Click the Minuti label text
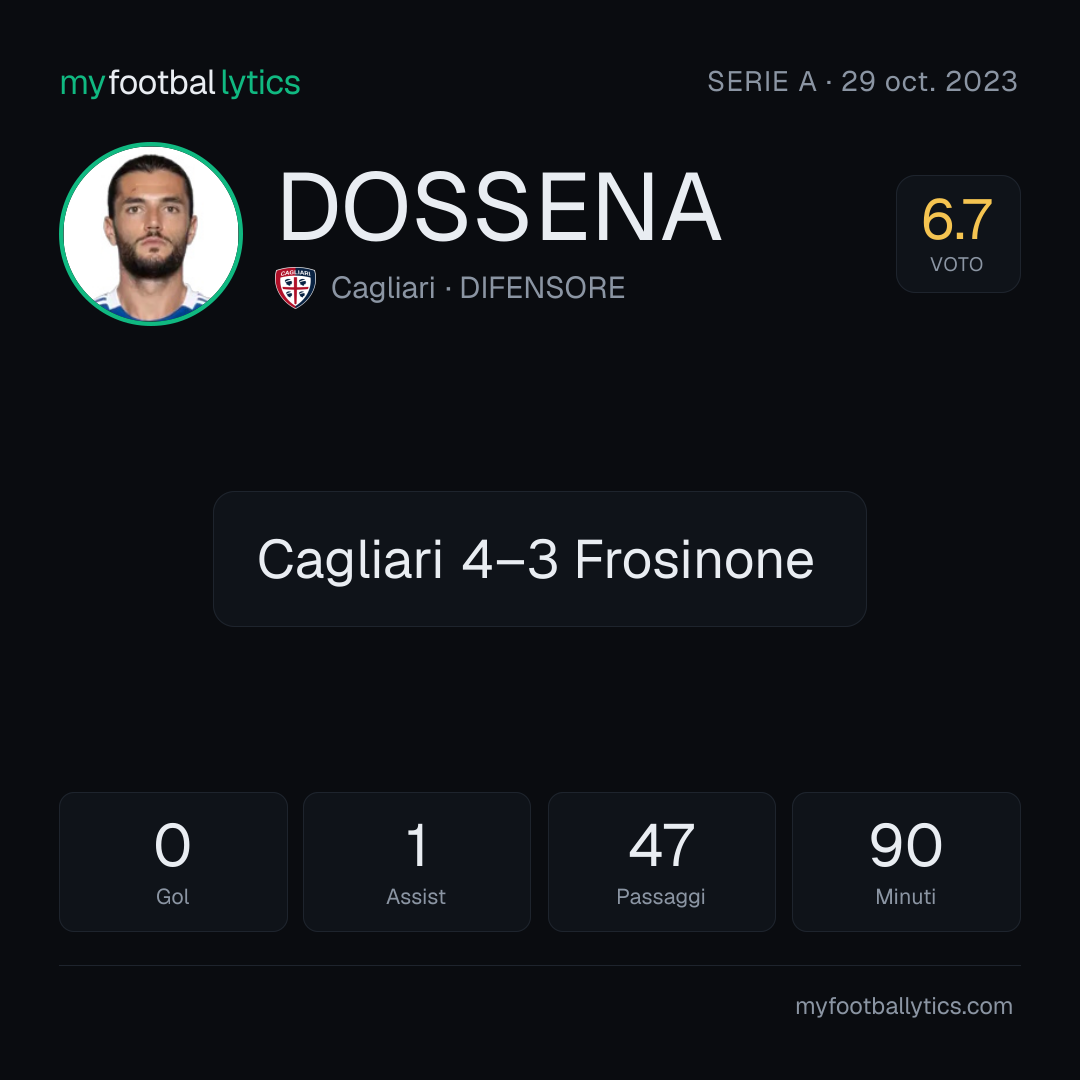This screenshot has height=1080, width=1080. (906, 896)
